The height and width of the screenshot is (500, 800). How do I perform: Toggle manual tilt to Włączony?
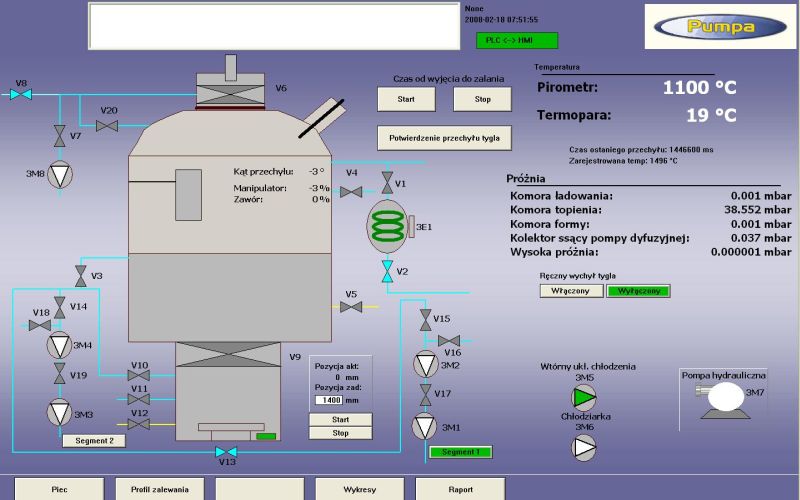coord(571,291)
